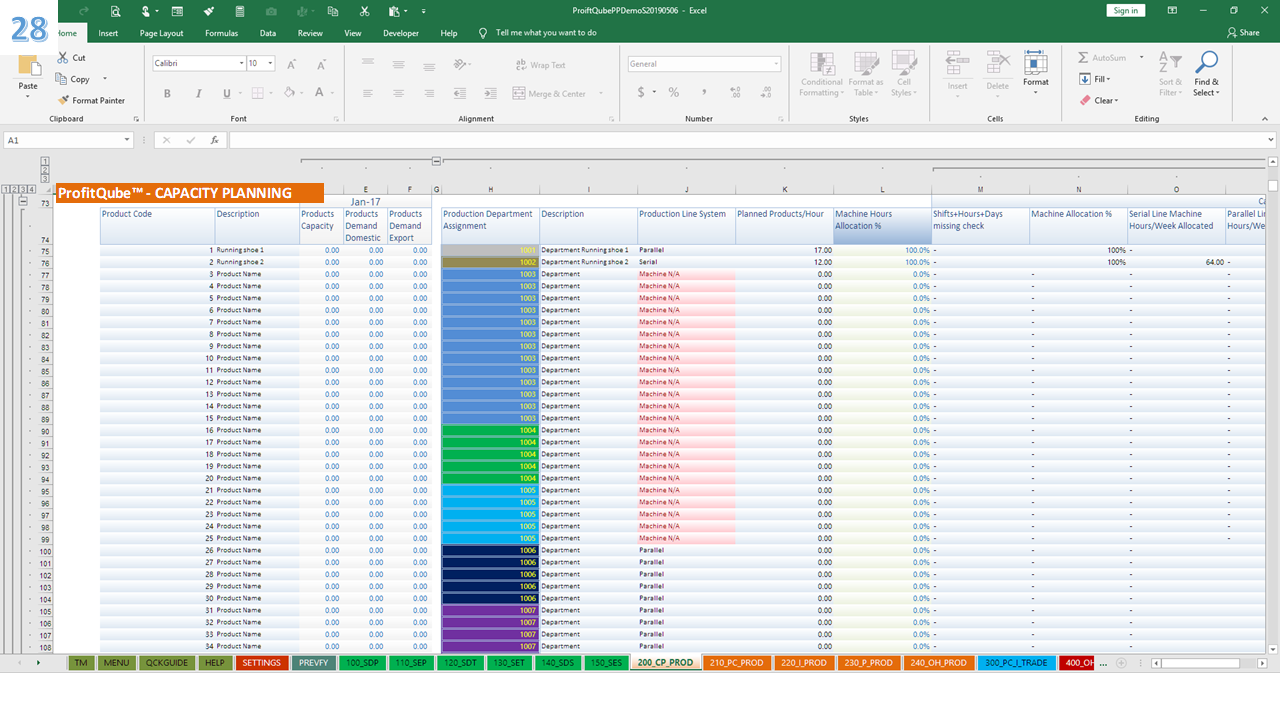Click the horizontal scrollbar thumb at the bottom
This screenshot has width=1280, height=720.
pyautogui.click(x=1200, y=662)
